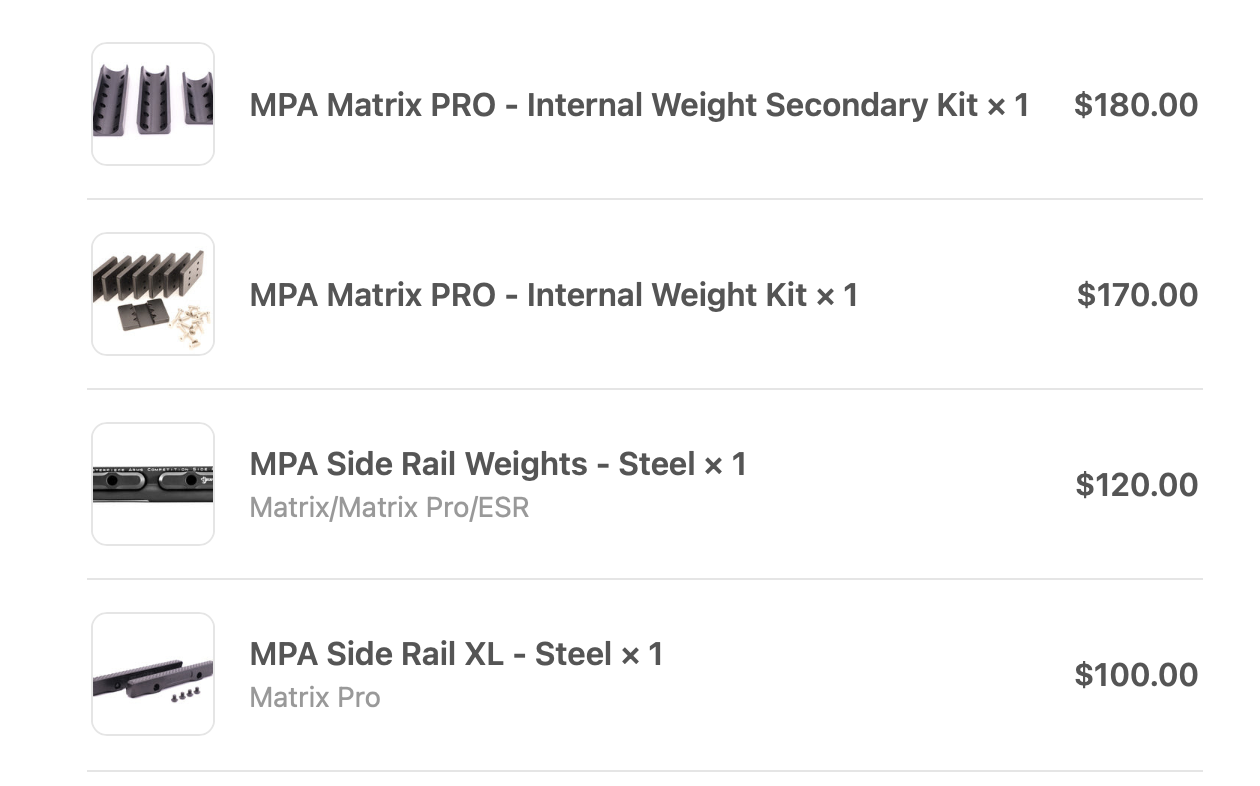Screen dimensions: 1260x786
Task: Click the divider line under the $180.00 row
Action: point(645,199)
